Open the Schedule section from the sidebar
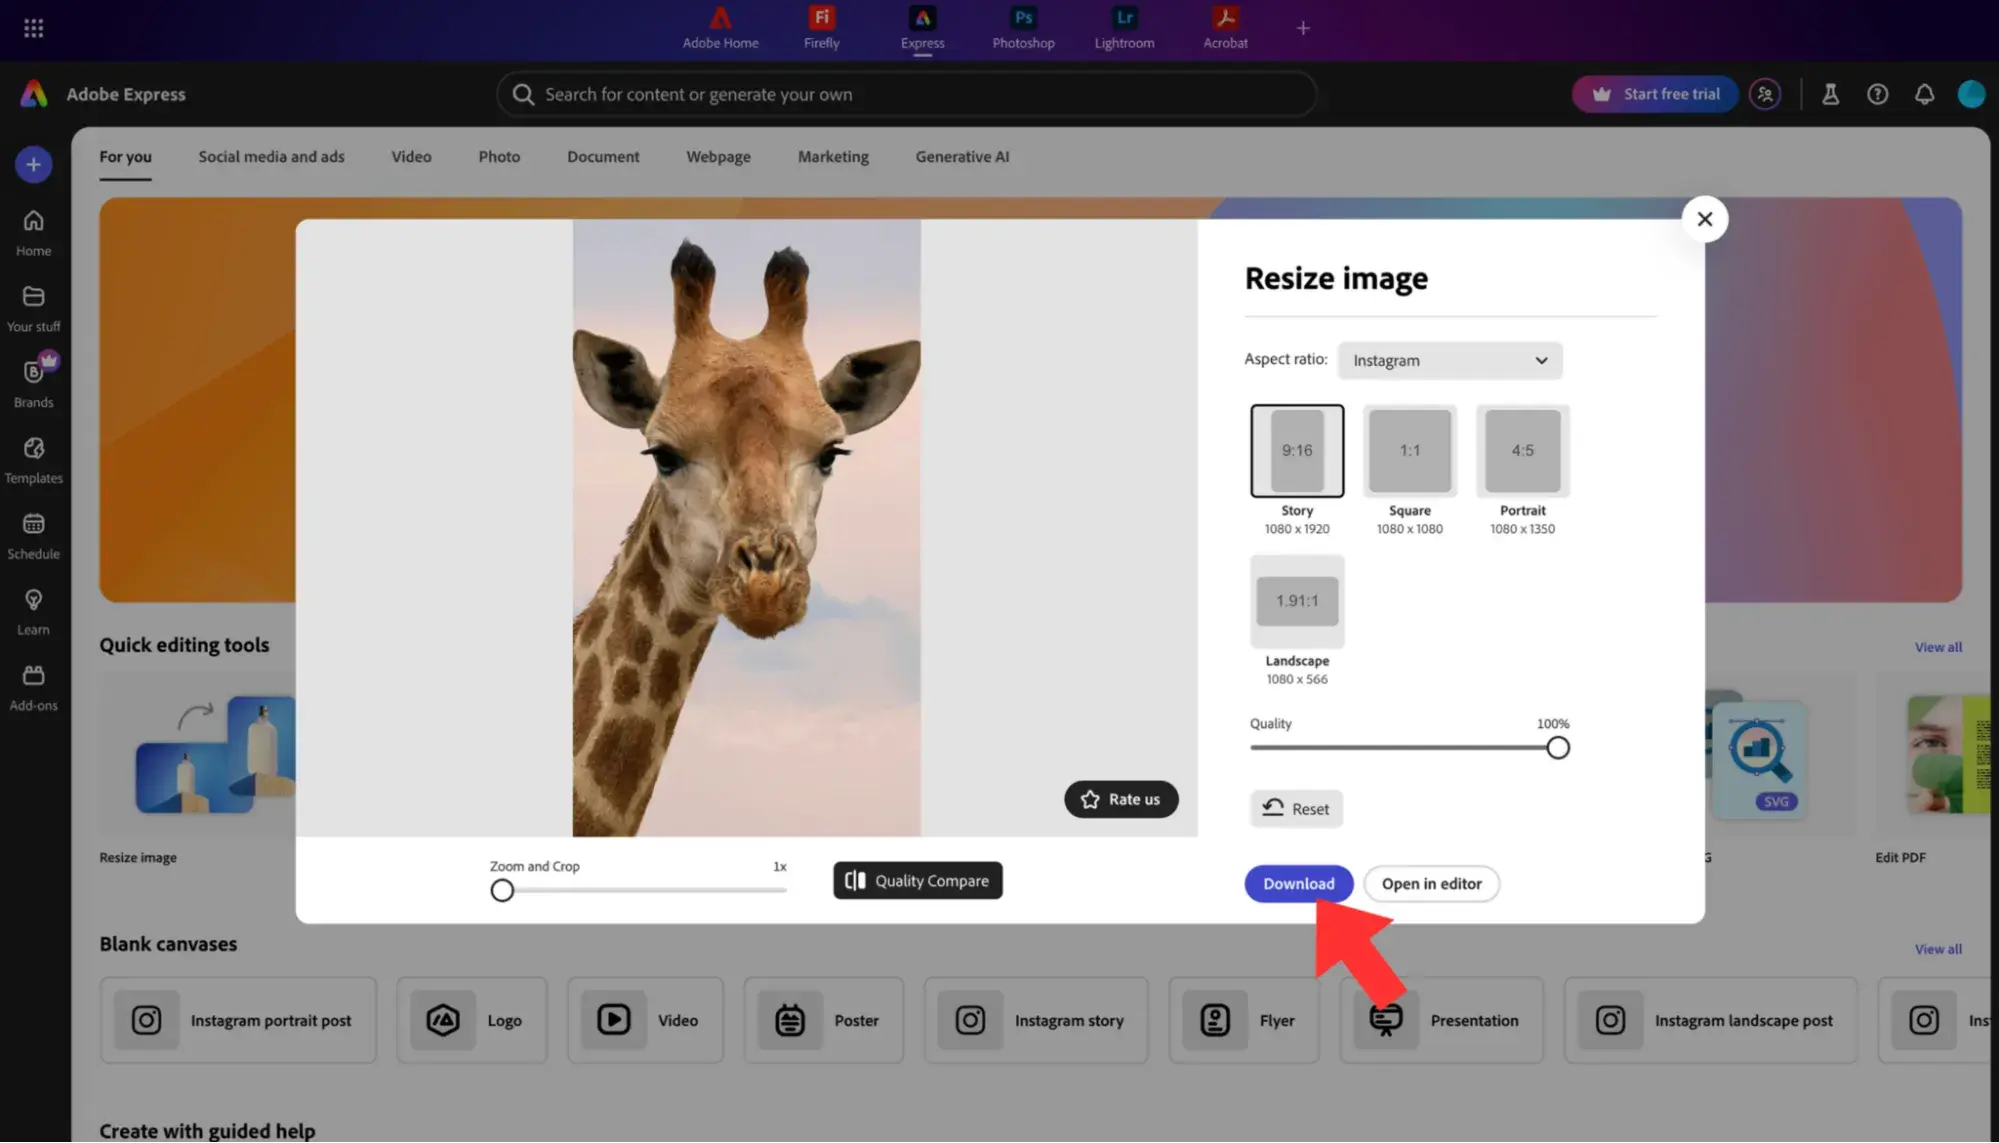Viewport: 1999px width, 1143px height. tap(33, 535)
